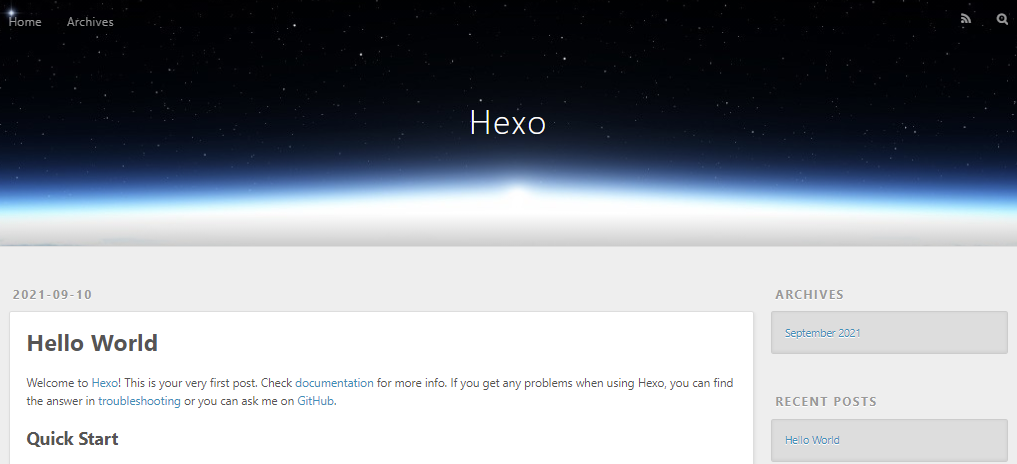
Task: Open the Archives navigation item
Action: pyautogui.click(x=90, y=21)
